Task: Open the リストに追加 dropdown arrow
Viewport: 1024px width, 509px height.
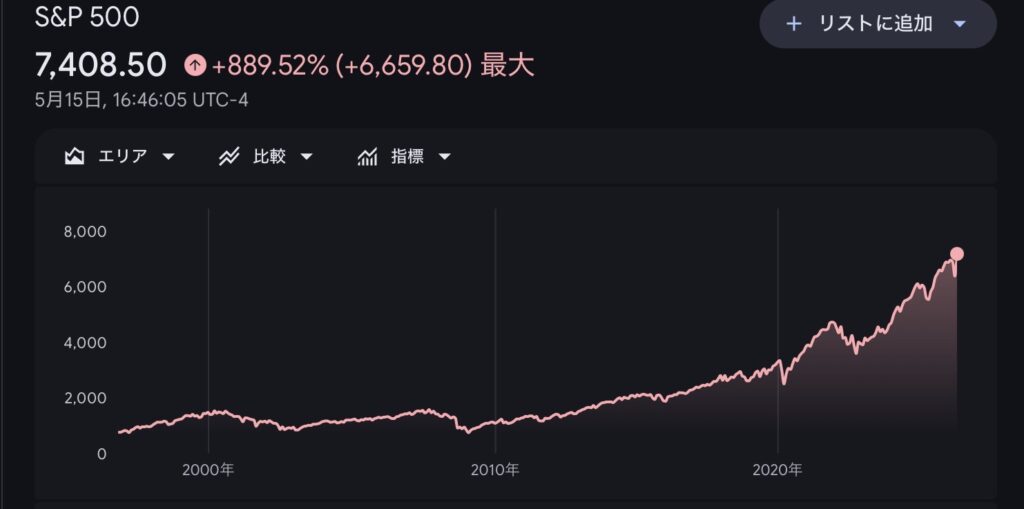Action: pyautogui.click(x=959, y=24)
